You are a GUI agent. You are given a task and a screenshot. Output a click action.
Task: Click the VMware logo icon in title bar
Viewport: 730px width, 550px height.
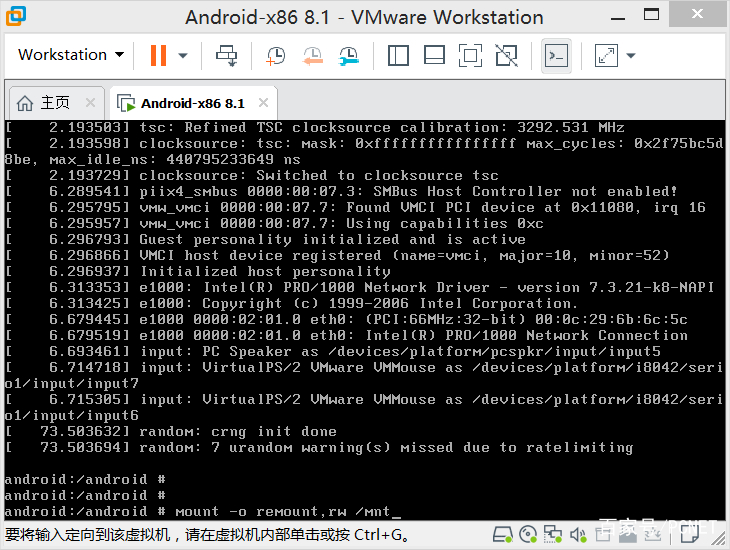[16, 16]
